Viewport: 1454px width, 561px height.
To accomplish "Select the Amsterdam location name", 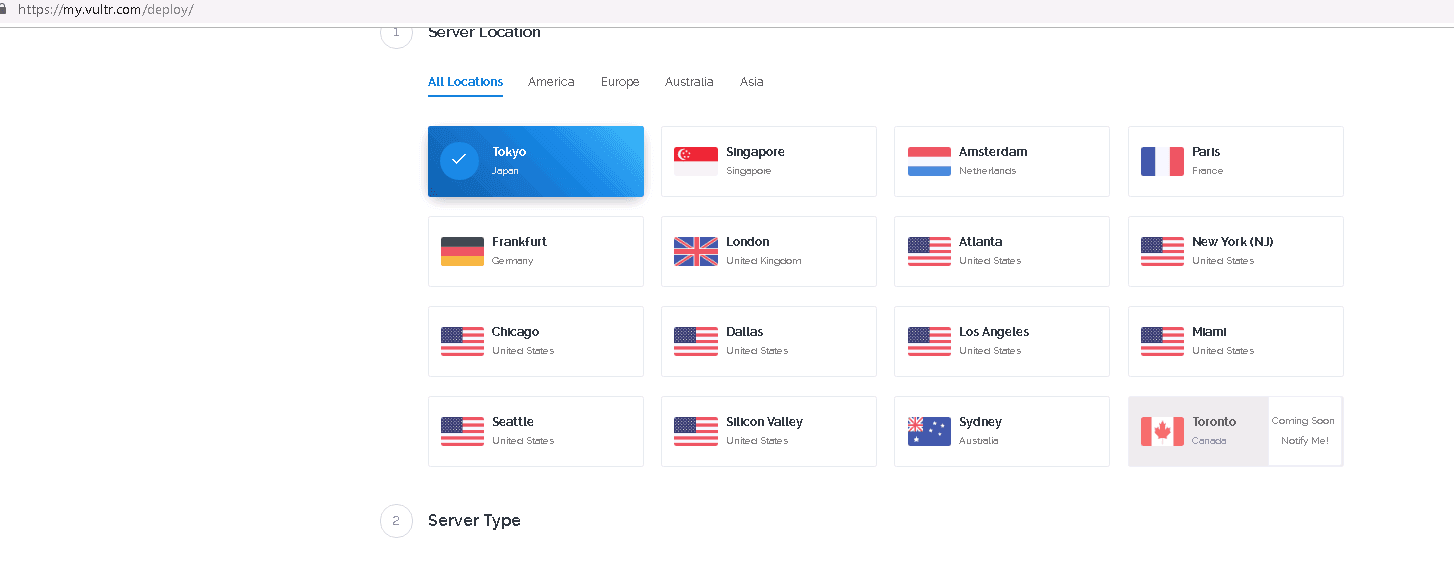I will [993, 152].
